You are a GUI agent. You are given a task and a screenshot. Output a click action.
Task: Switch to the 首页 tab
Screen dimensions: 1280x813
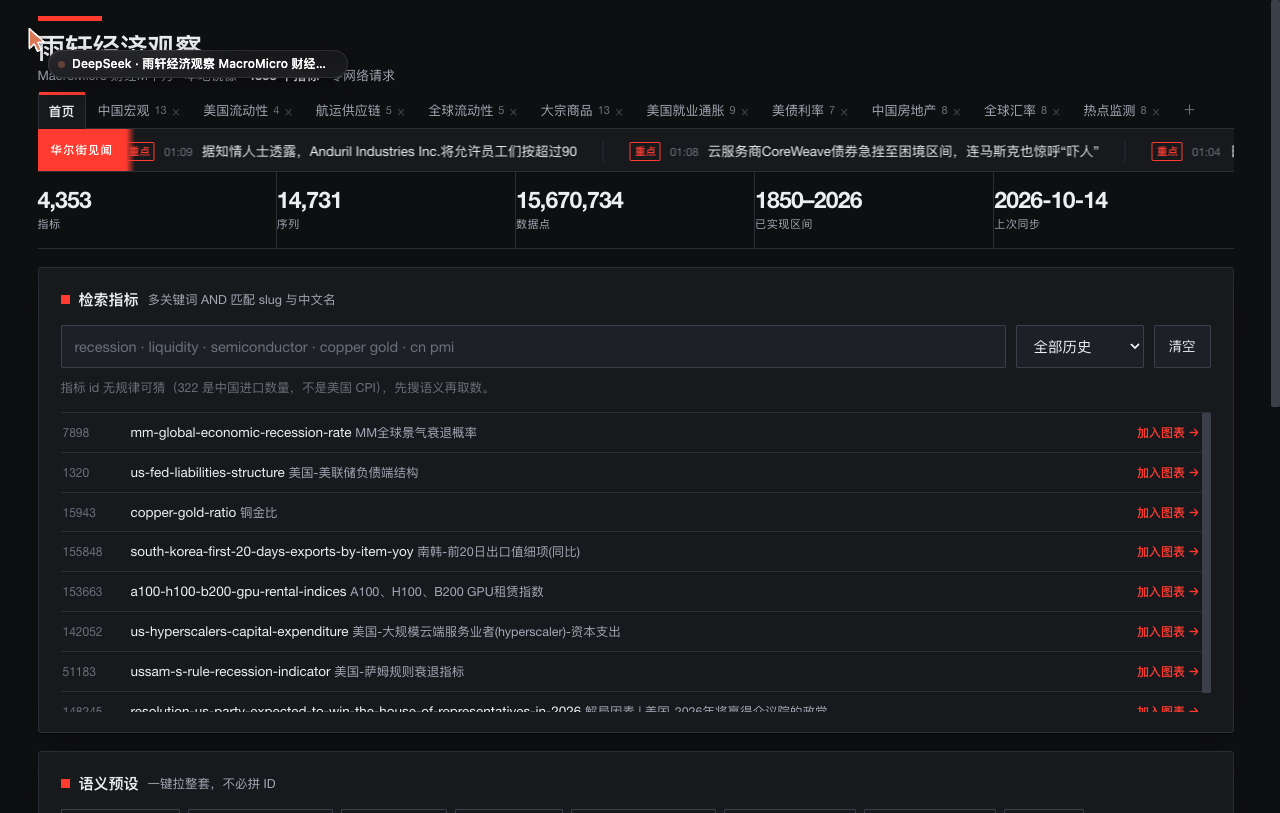(x=61, y=110)
